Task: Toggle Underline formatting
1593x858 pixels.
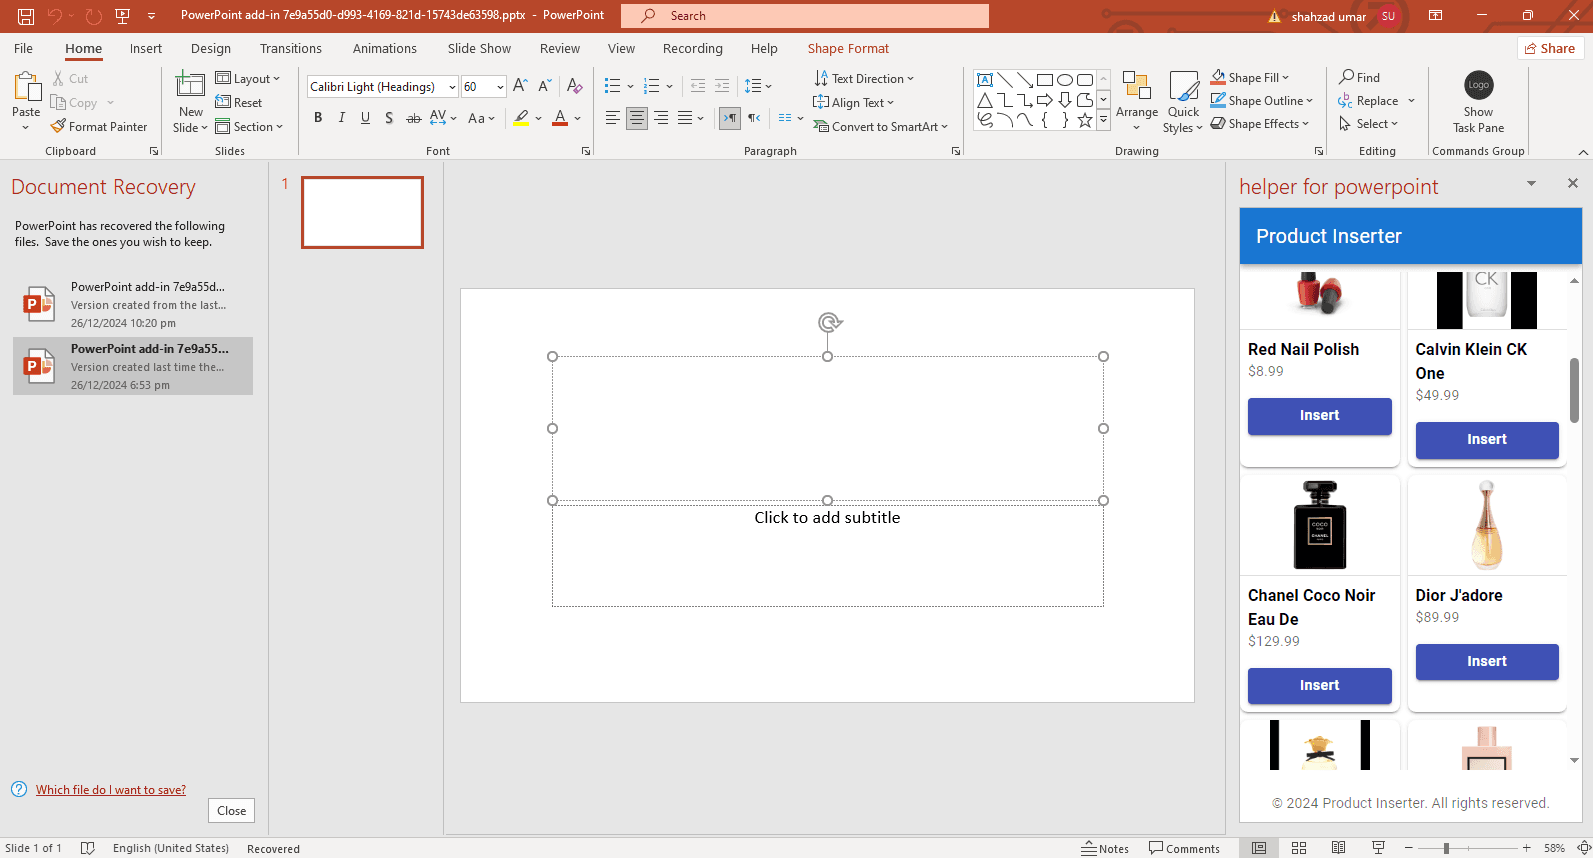Action: (365, 118)
